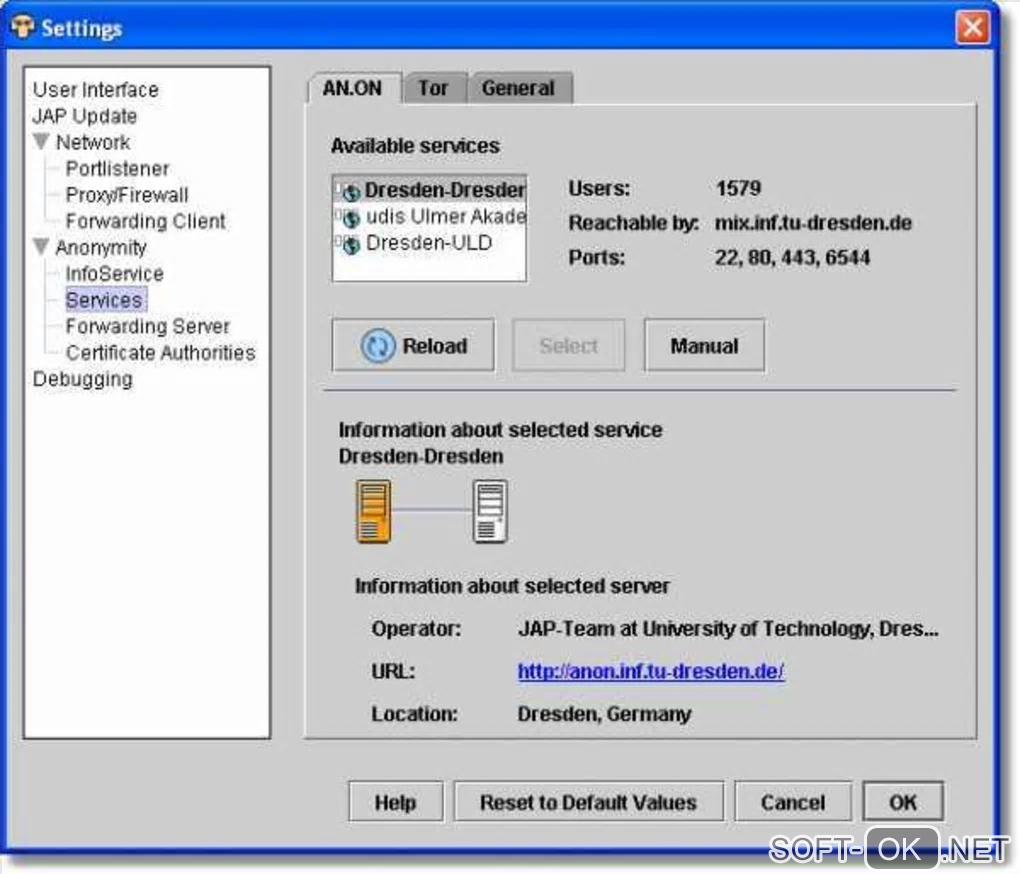The image size is (1020, 874).
Task: Select Dresden-Dresden in available services
Action: click(x=429, y=190)
